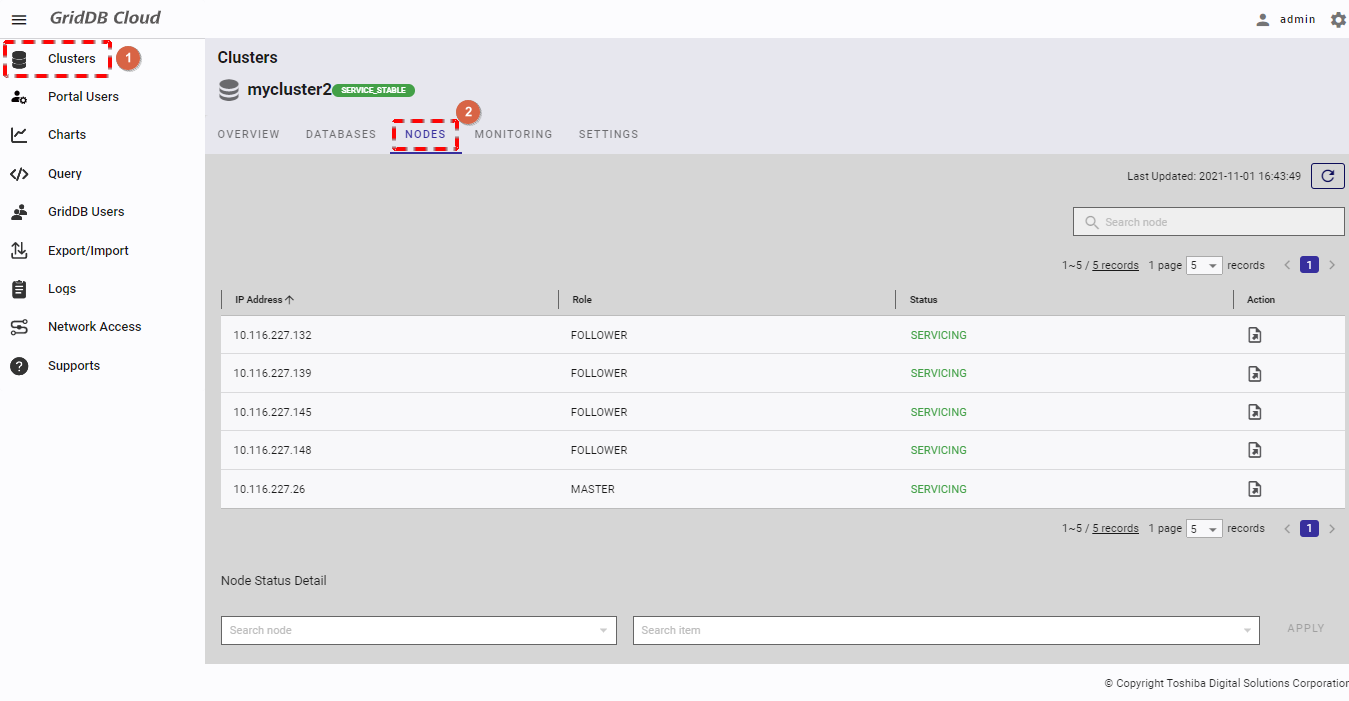The height and width of the screenshot is (701, 1349).
Task: Open detail action for node 10.116.227.26
Action: coord(1255,489)
